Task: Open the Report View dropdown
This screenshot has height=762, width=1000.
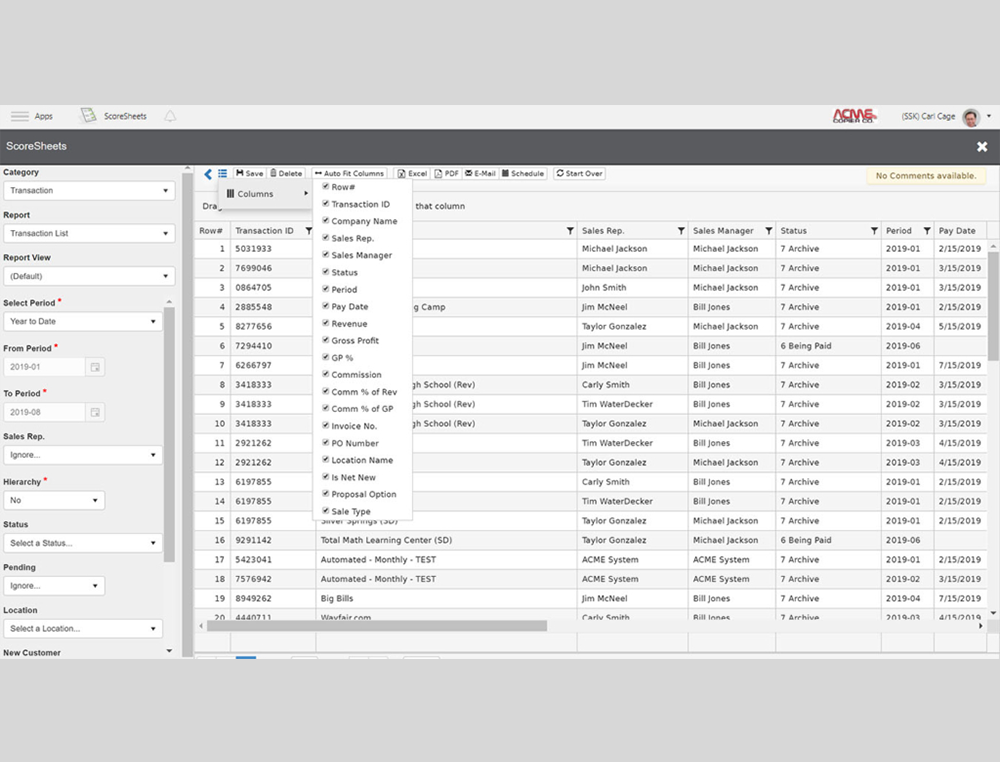Action: (x=89, y=276)
